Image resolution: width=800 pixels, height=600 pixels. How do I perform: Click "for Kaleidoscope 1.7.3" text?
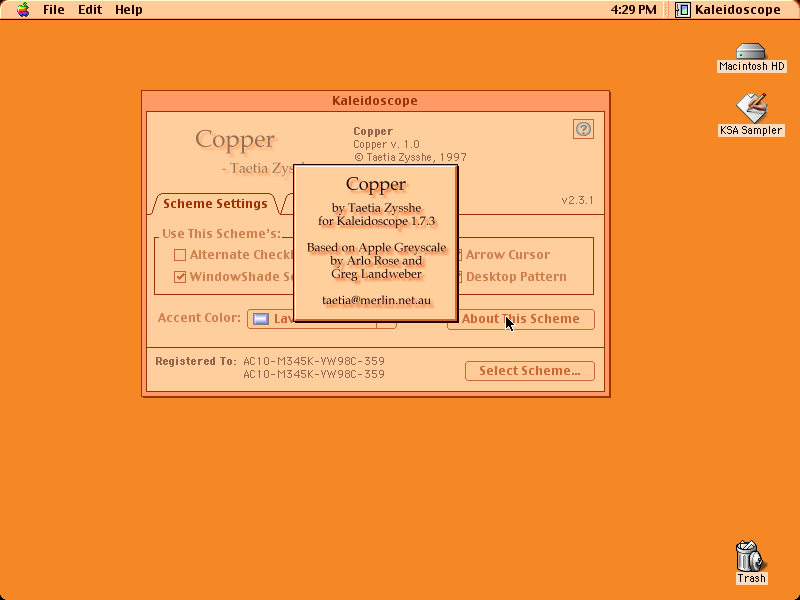point(376,221)
